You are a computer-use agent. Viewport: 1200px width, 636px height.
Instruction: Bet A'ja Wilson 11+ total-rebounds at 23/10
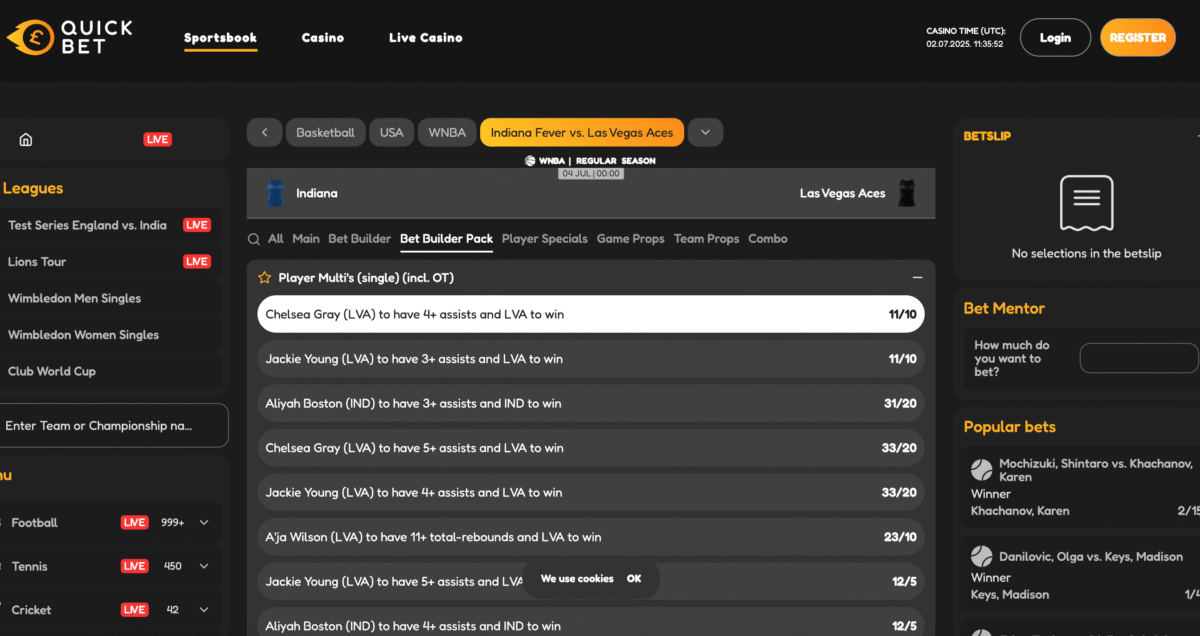point(591,537)
